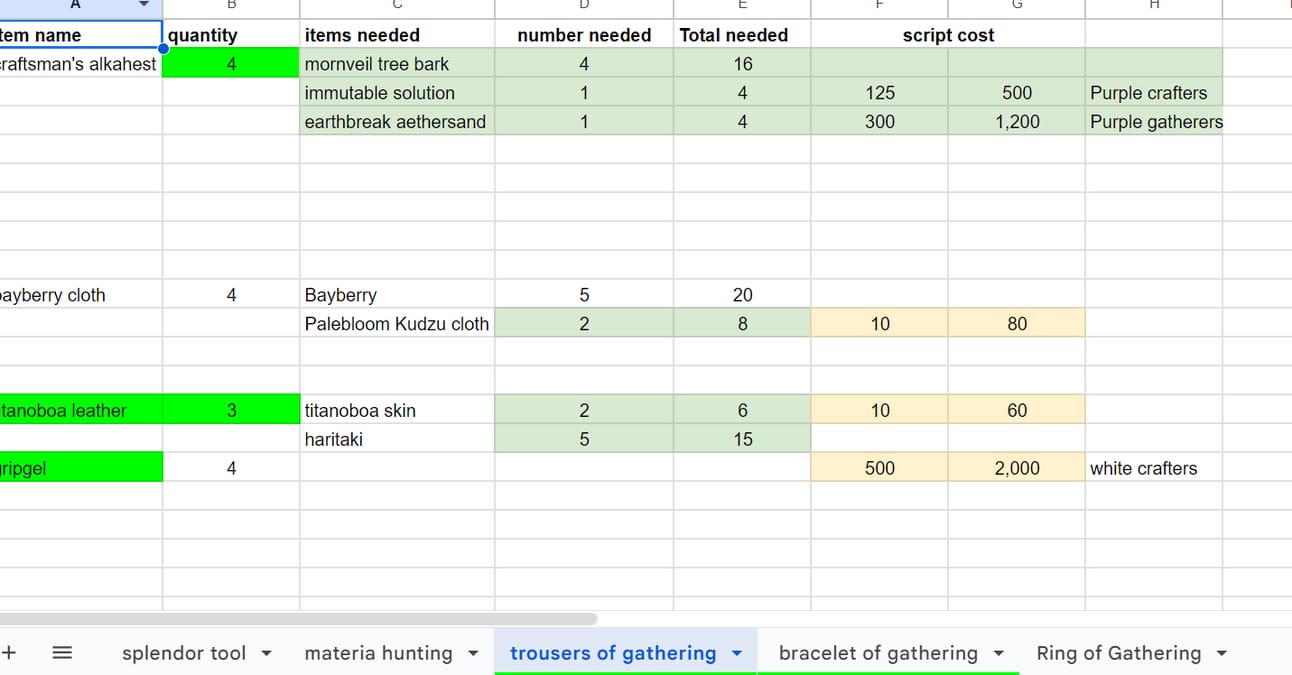The height and width of the screenshot is (675, 1292).
Task: Open the bracelet of gathering tab dropdown arrow
Action: pos(998,654)
